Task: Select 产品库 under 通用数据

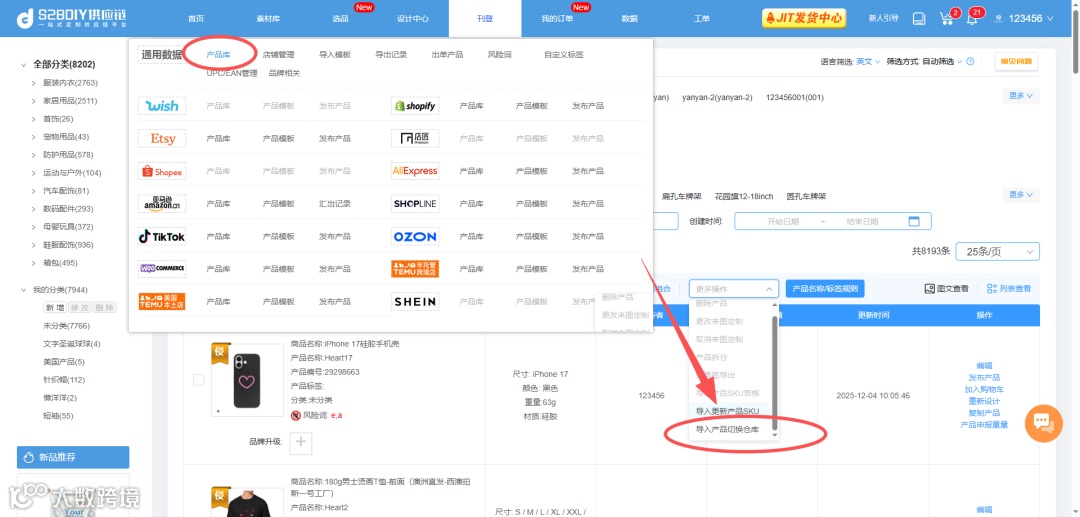Action: coord(218,54)
